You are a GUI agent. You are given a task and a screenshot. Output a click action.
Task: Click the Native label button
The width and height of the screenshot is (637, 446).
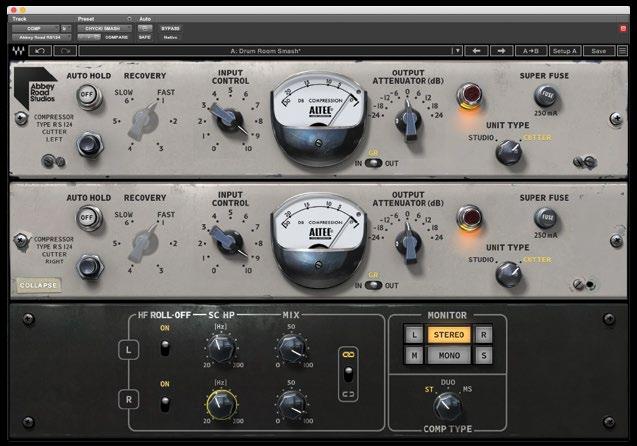[170, 37]
